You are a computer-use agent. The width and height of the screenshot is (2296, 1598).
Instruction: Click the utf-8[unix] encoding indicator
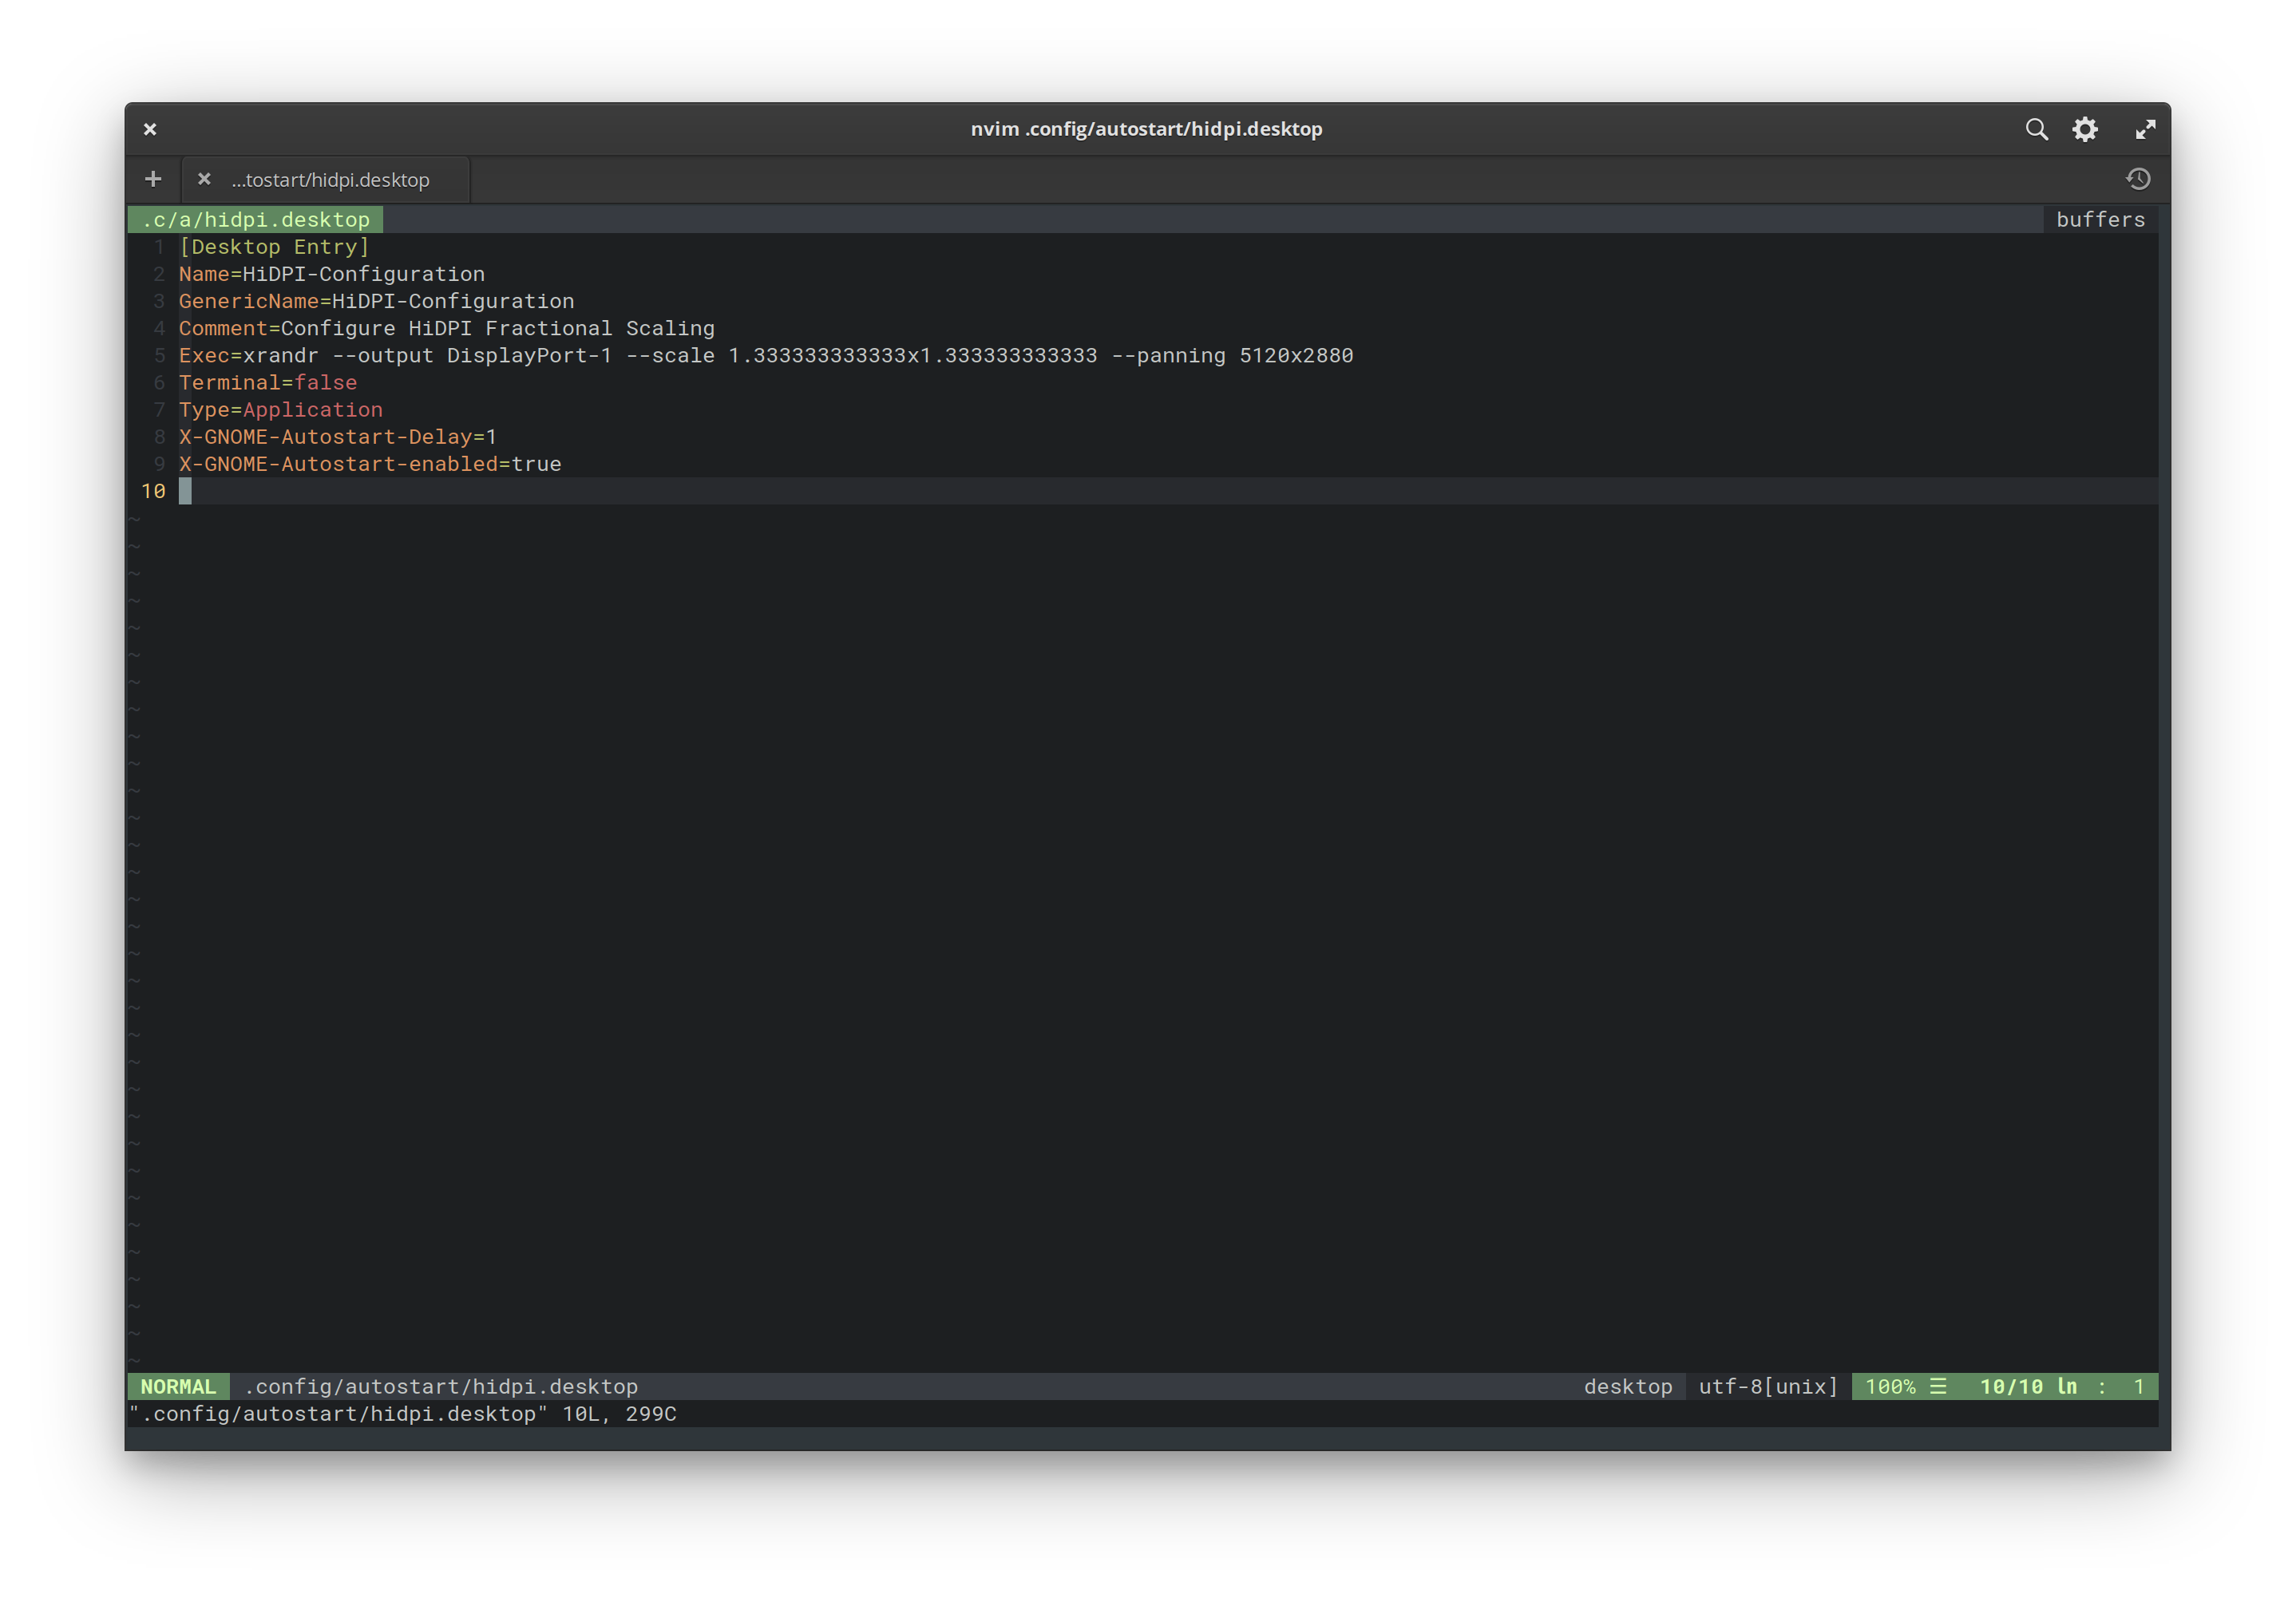click(1768, 1386)
